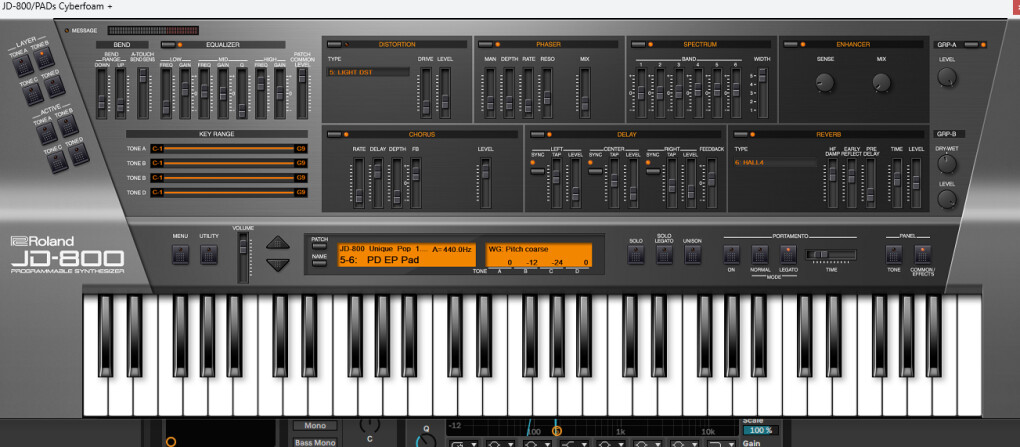
Task: Click the NAME button beside display
Action: 319,264
